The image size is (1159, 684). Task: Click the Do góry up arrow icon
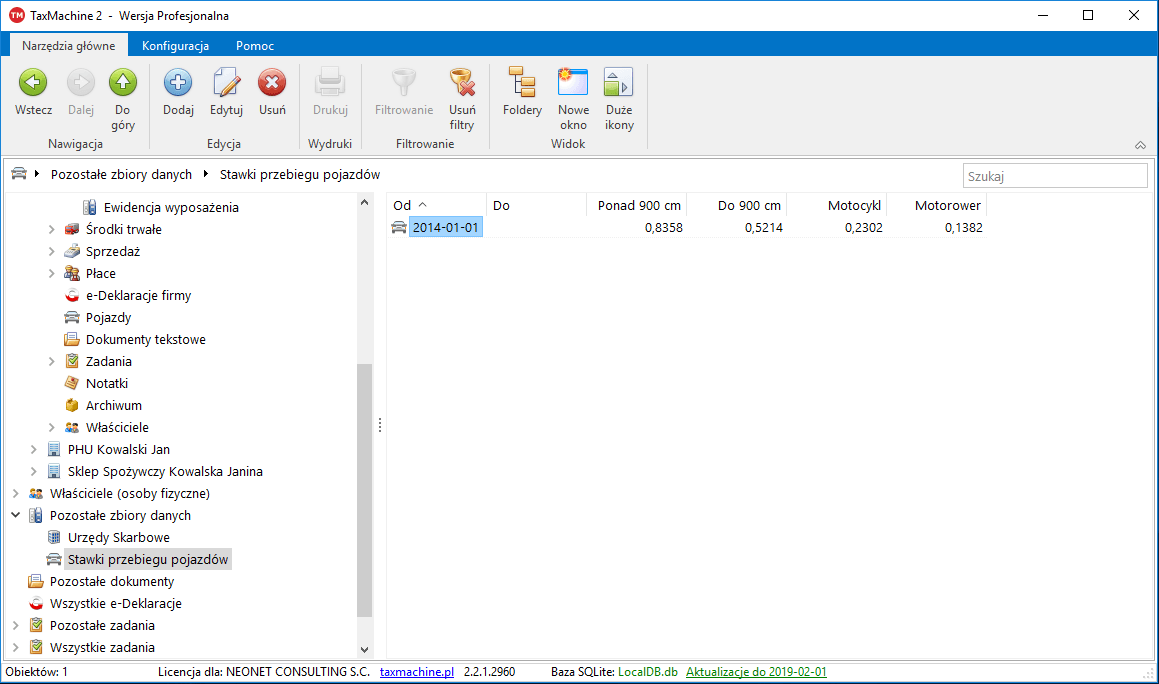click(x=123, y=83)
